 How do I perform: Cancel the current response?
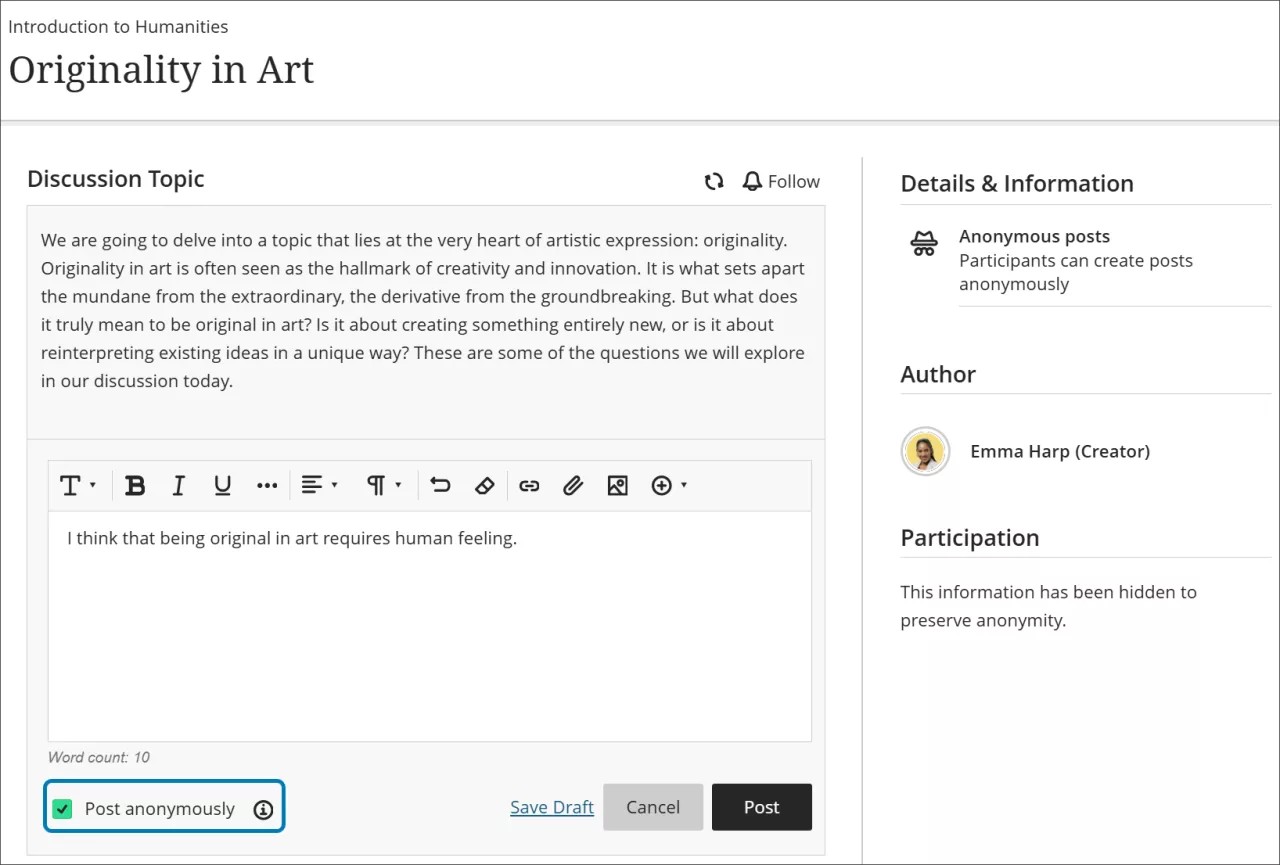pyautogui.click(x=653, y=807)
